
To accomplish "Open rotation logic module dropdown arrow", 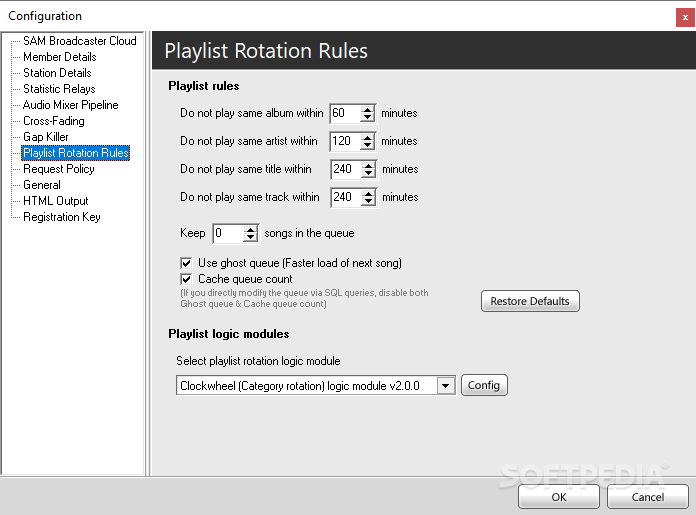I will click(446, 386).
